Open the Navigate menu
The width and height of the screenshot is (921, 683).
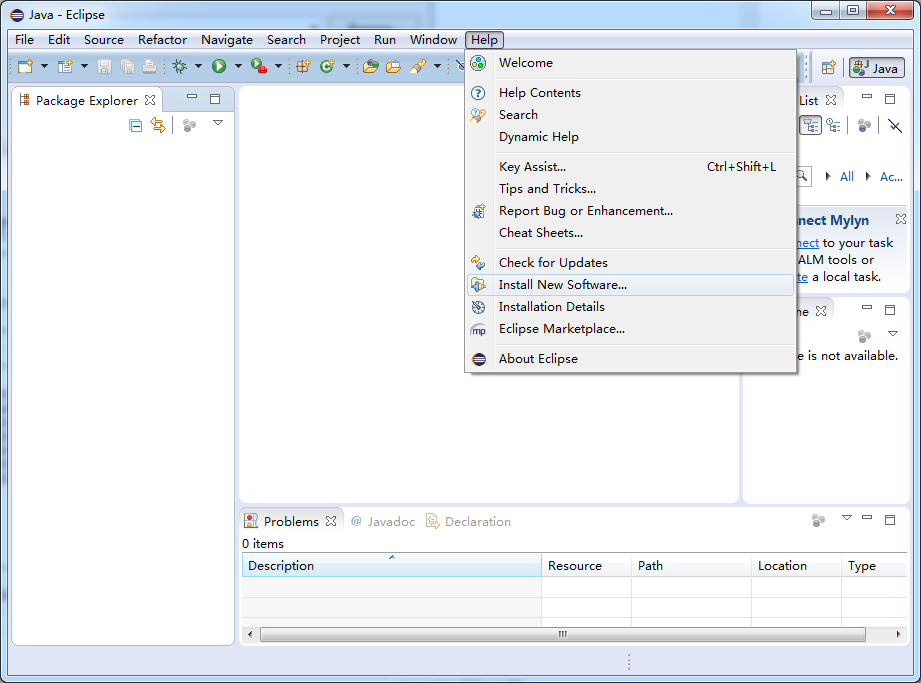(x=227, y=39)
